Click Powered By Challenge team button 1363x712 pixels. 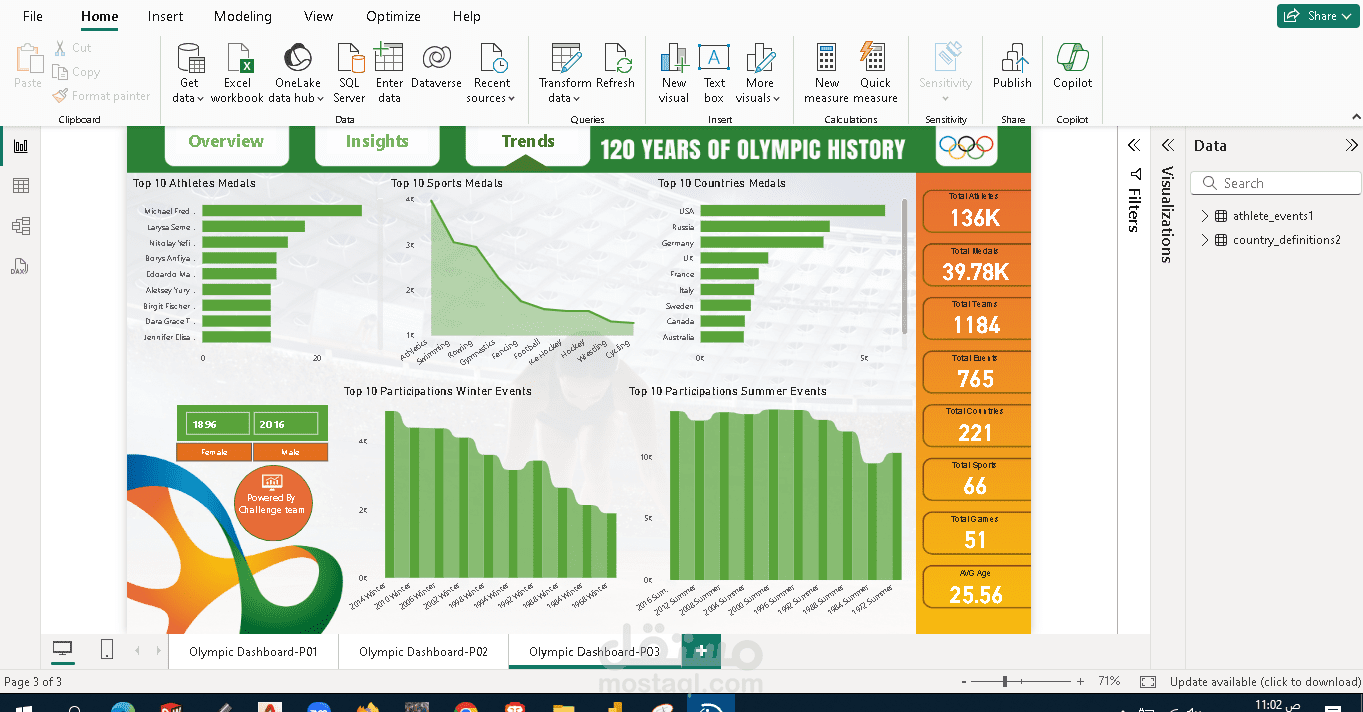click(272, 502)
